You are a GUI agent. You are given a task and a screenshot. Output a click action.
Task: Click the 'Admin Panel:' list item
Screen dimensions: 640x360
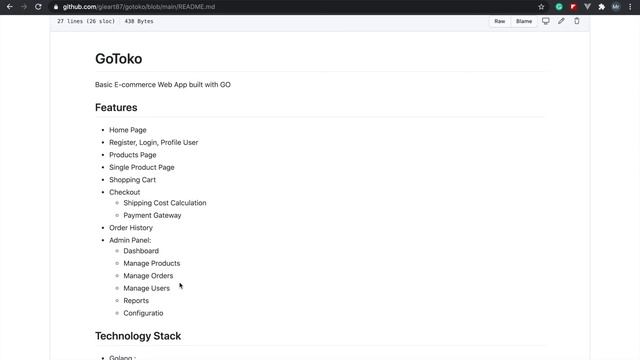coord(130,240)
